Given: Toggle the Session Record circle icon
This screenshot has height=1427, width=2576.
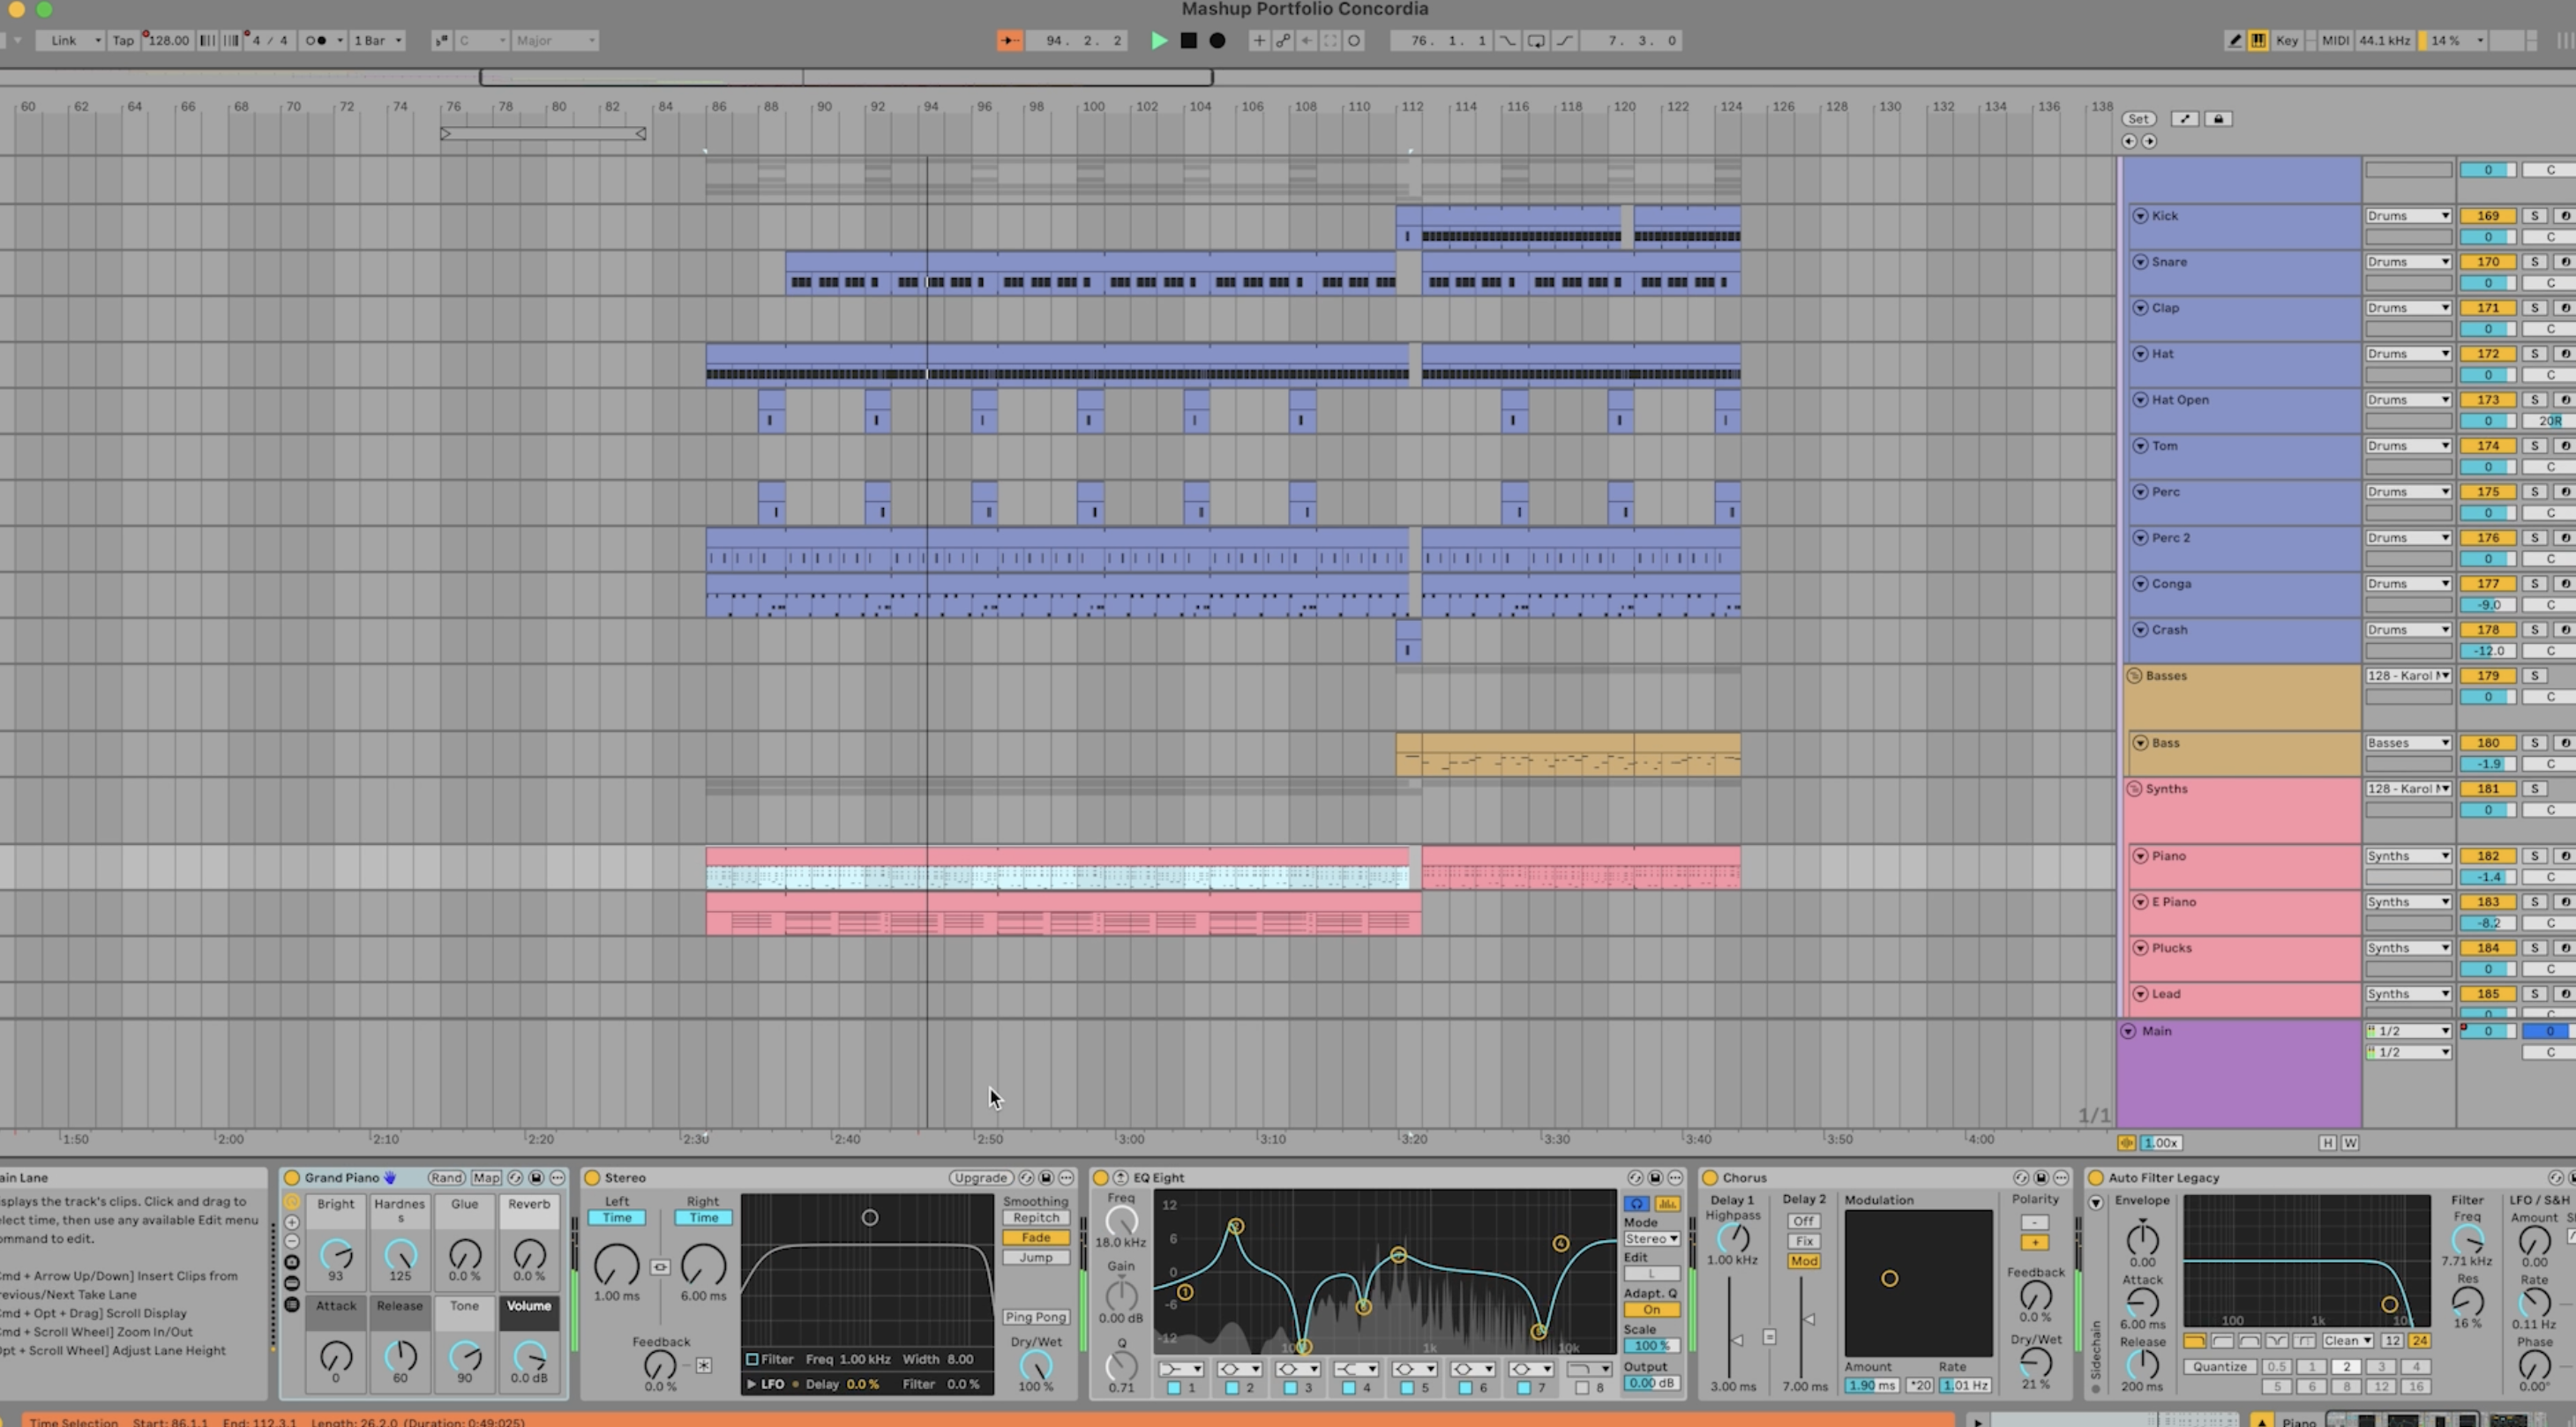Looking at the screenshot, I should [x=1354, y=40].
